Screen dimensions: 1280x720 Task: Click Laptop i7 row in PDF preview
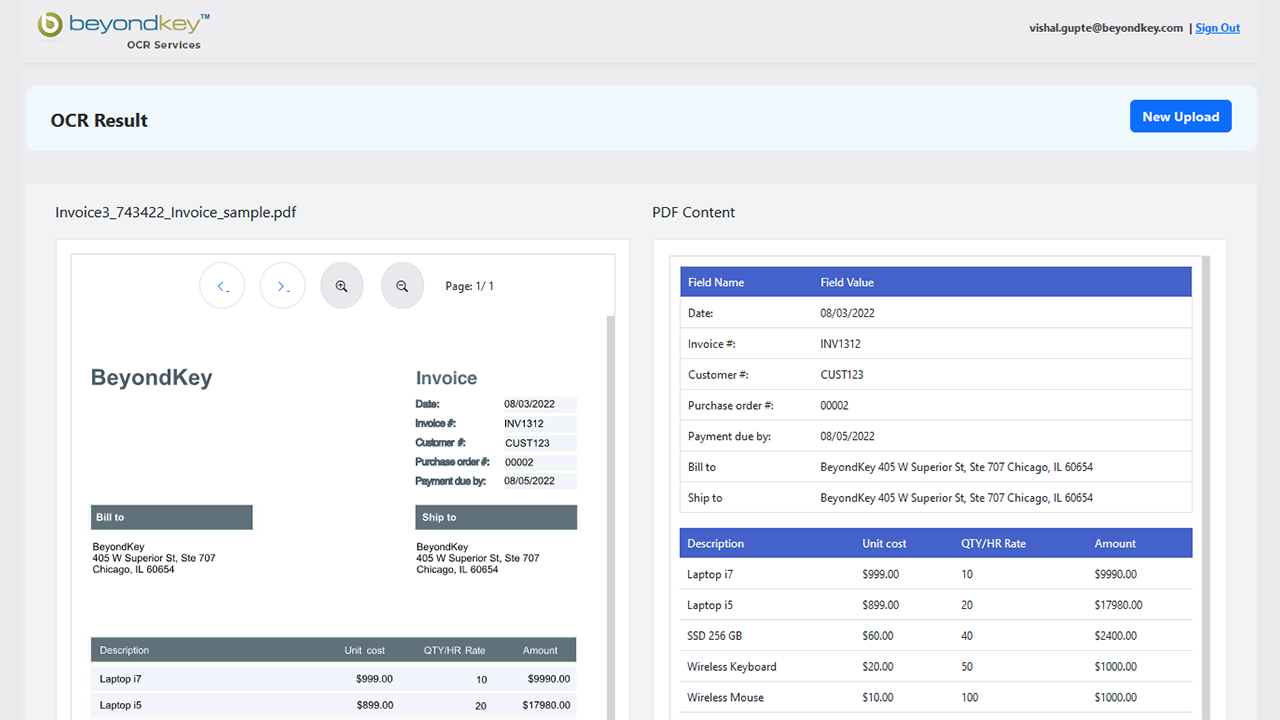[x=334, y=679]
